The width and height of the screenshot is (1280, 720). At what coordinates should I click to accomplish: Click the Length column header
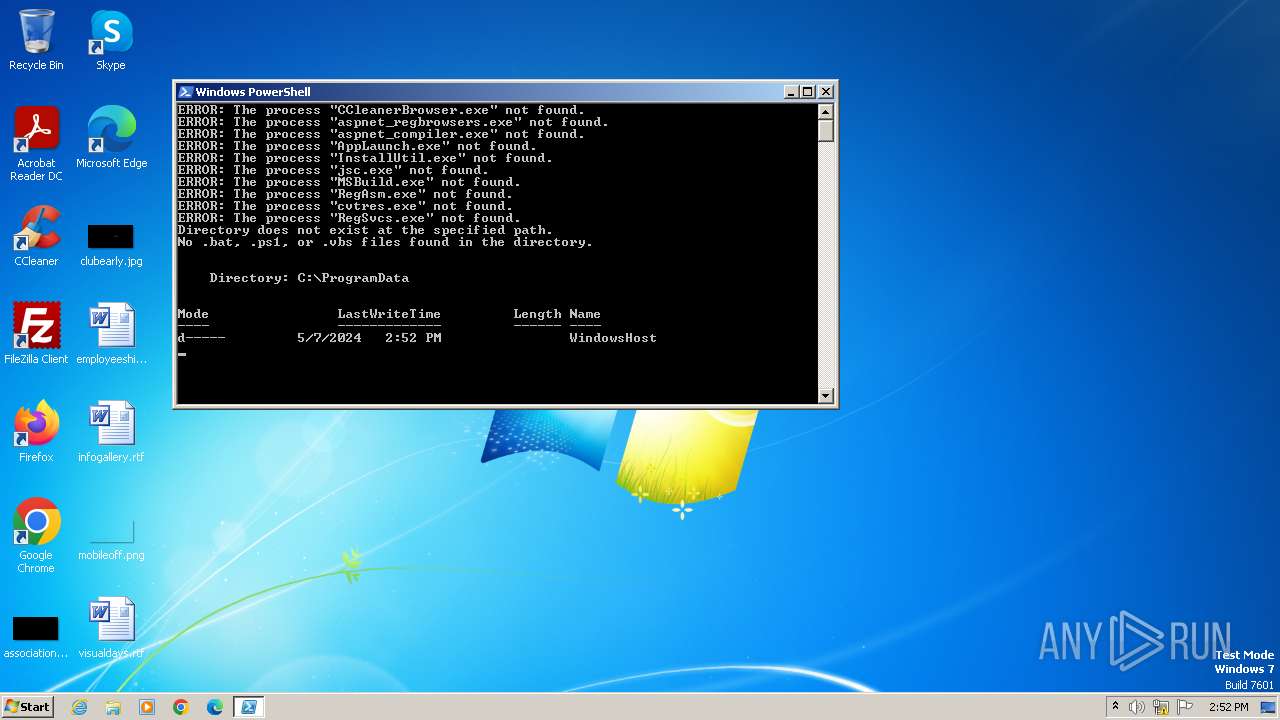[537, 314]
